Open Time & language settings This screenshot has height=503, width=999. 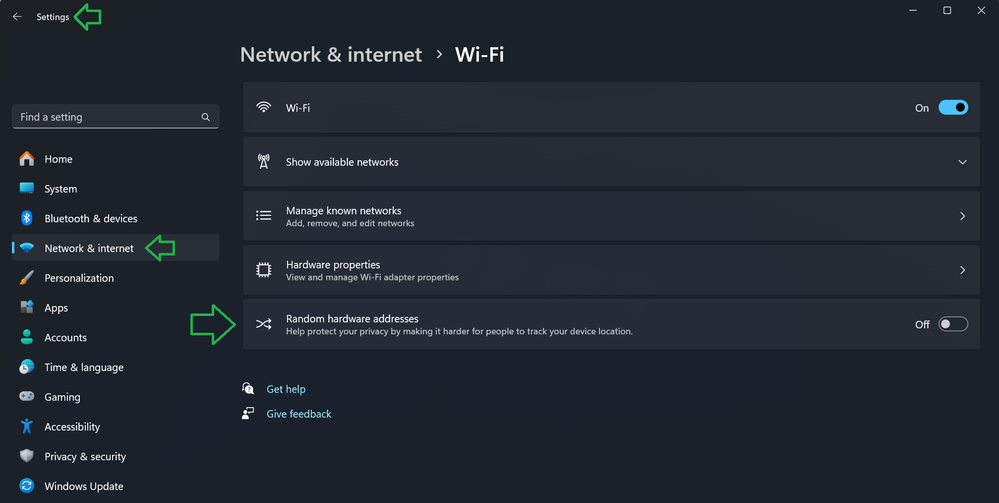[83, 367]
